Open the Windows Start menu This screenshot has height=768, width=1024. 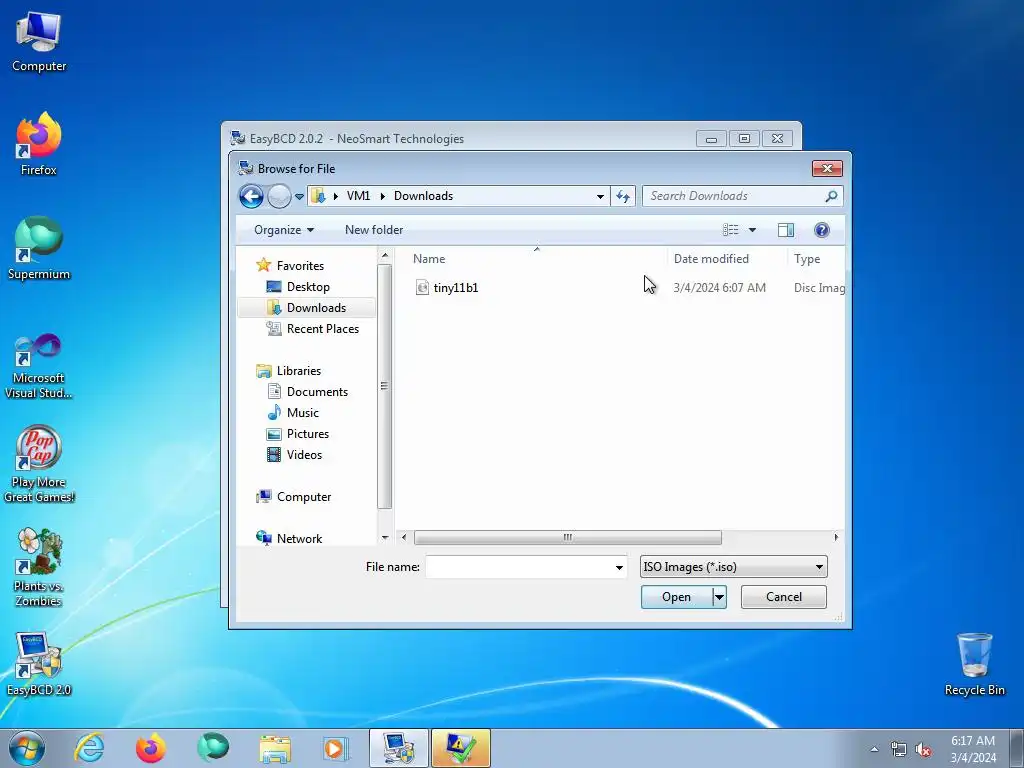coord(27,748)
